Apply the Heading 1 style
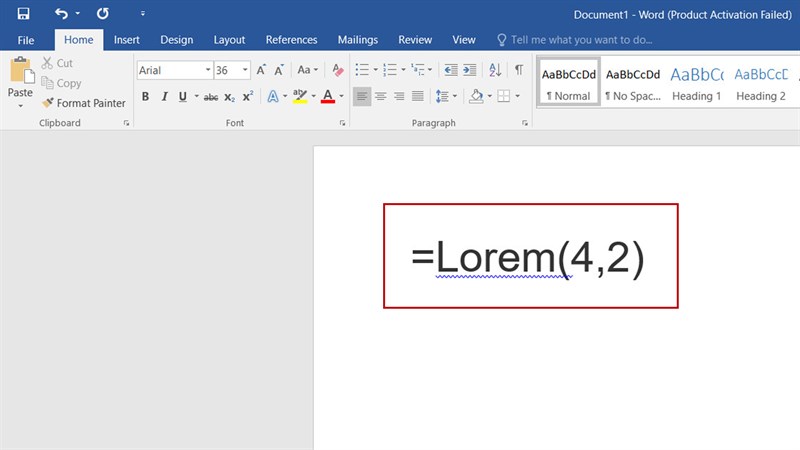Viewport: 800px width, 450px height. pos(697,83)
